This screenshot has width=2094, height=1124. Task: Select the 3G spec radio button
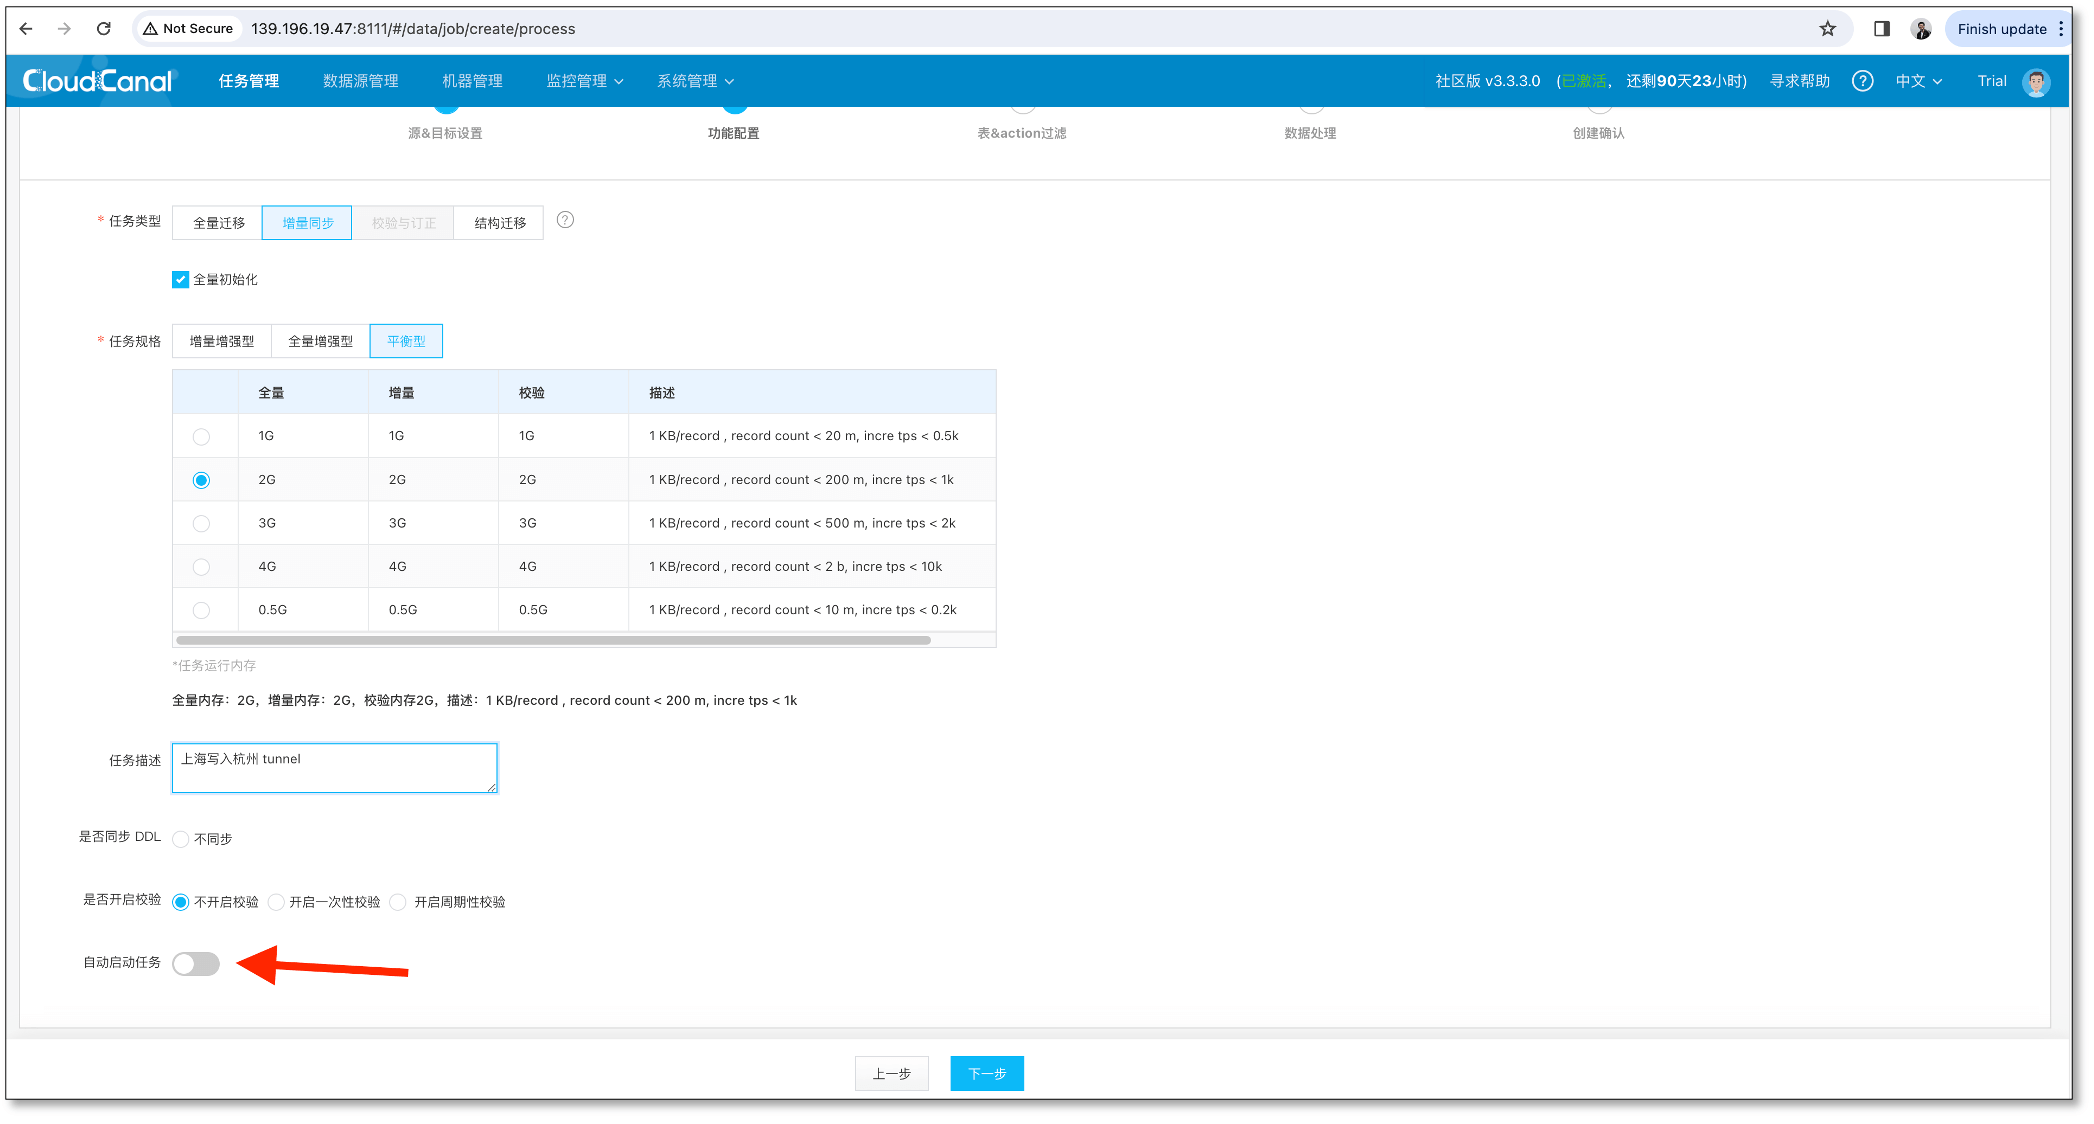coord(201,523)
